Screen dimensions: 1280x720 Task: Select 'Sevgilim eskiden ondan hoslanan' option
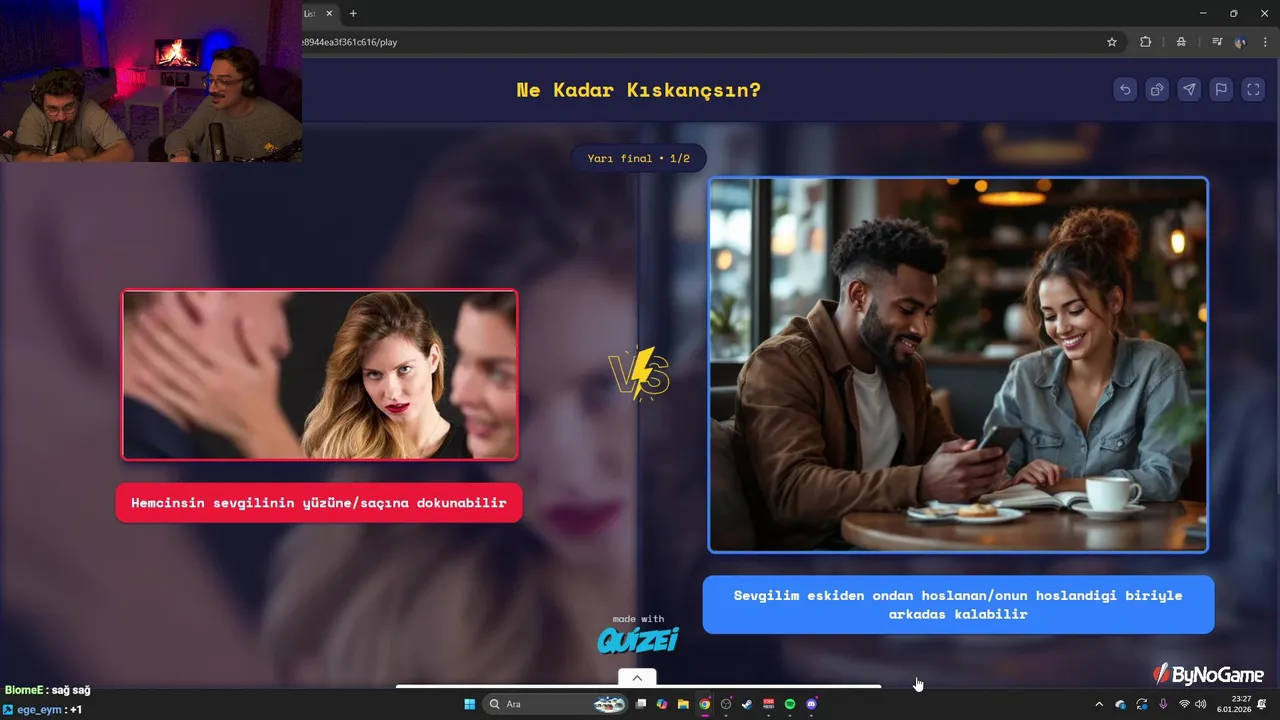pos(958,604)
